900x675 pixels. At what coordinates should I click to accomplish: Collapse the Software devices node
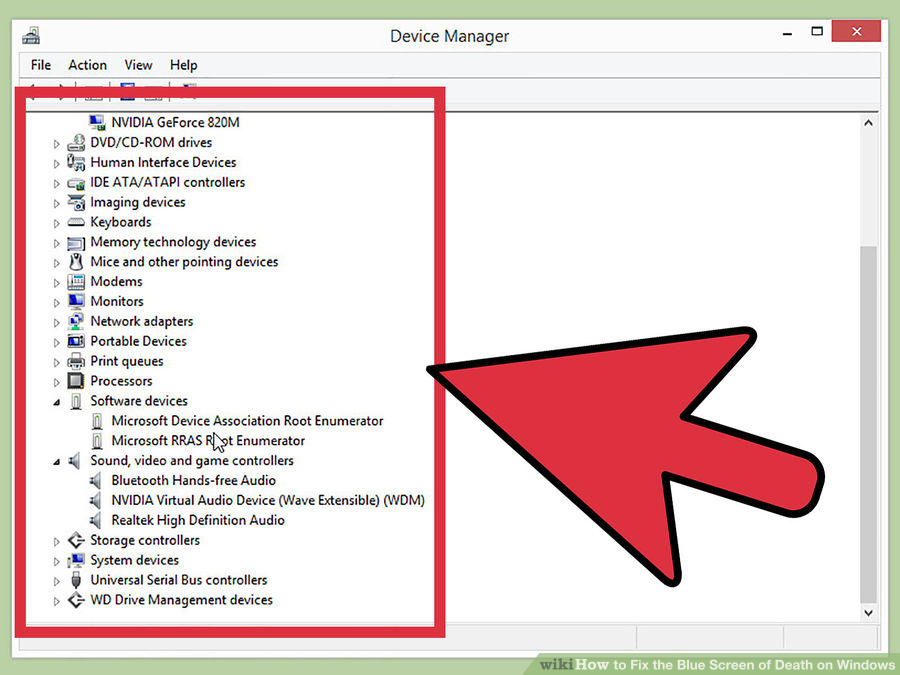(56, 402)
